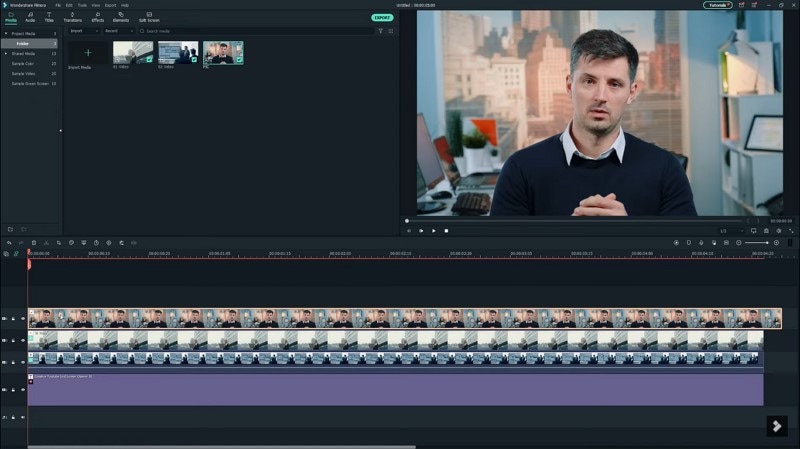Click the Delete trash icon in timeline toolbar
800x449 pixels.
pos(34,243)
